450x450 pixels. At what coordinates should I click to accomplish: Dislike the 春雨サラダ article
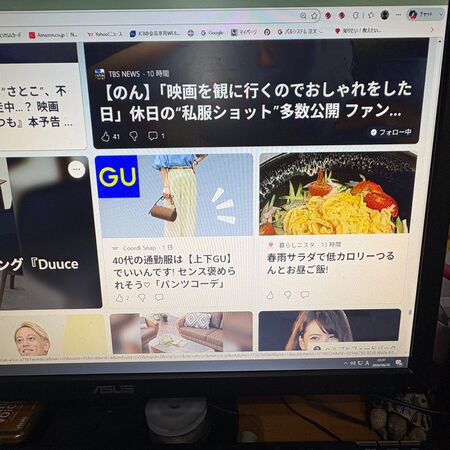[288, 295]
